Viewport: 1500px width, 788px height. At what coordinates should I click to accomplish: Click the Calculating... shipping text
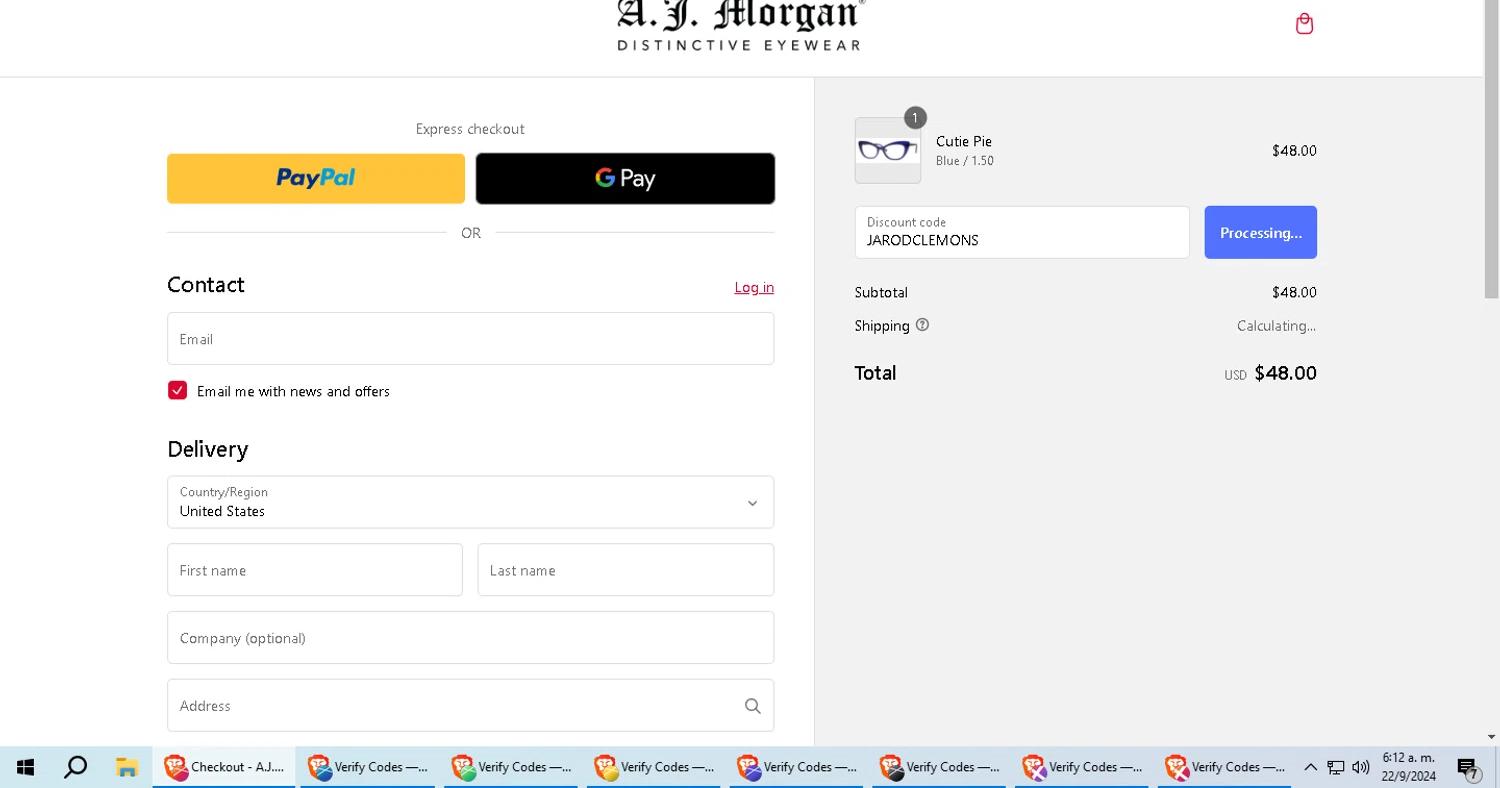tap(1276, 326)
